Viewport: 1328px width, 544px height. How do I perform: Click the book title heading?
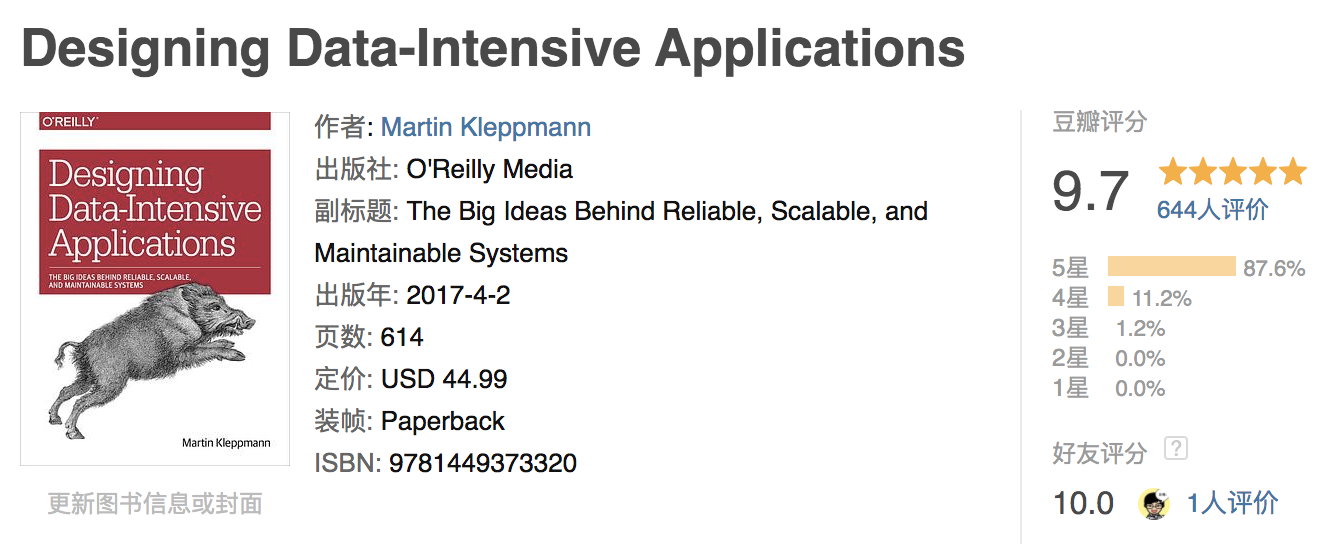point(493,50)
